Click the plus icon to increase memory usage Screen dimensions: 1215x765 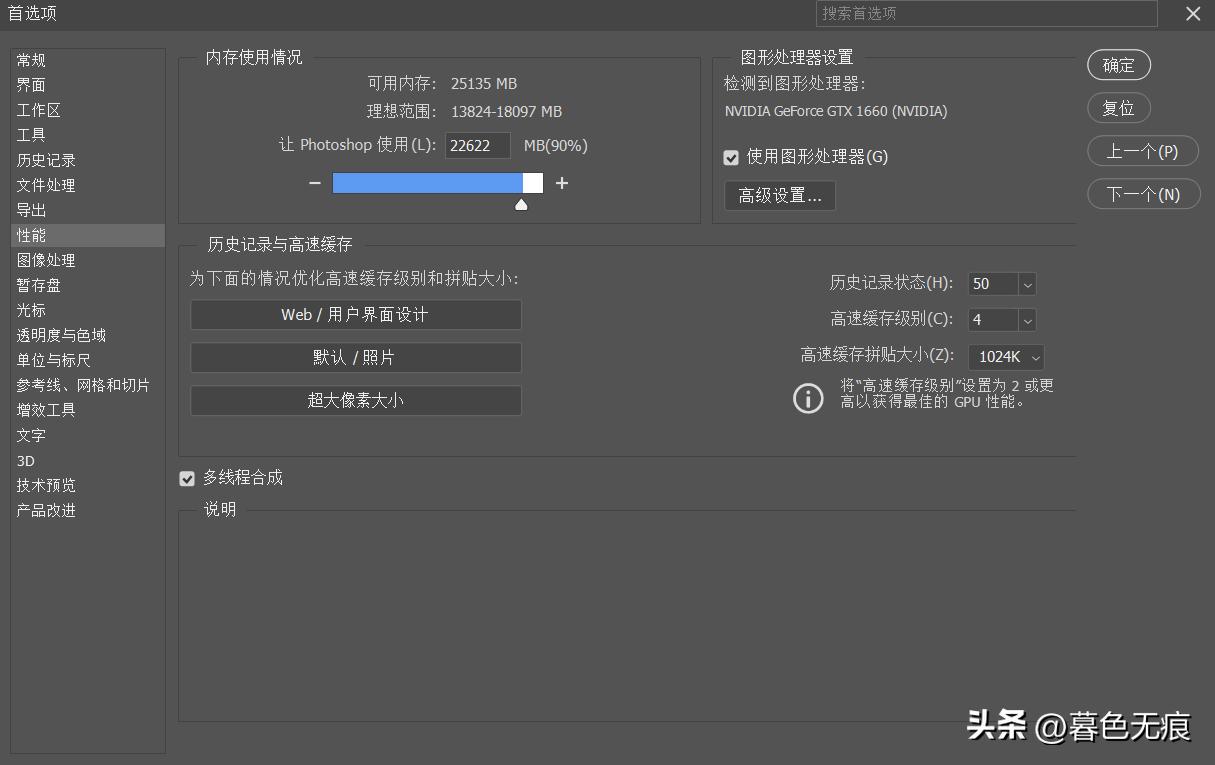(x=562, y=183)
